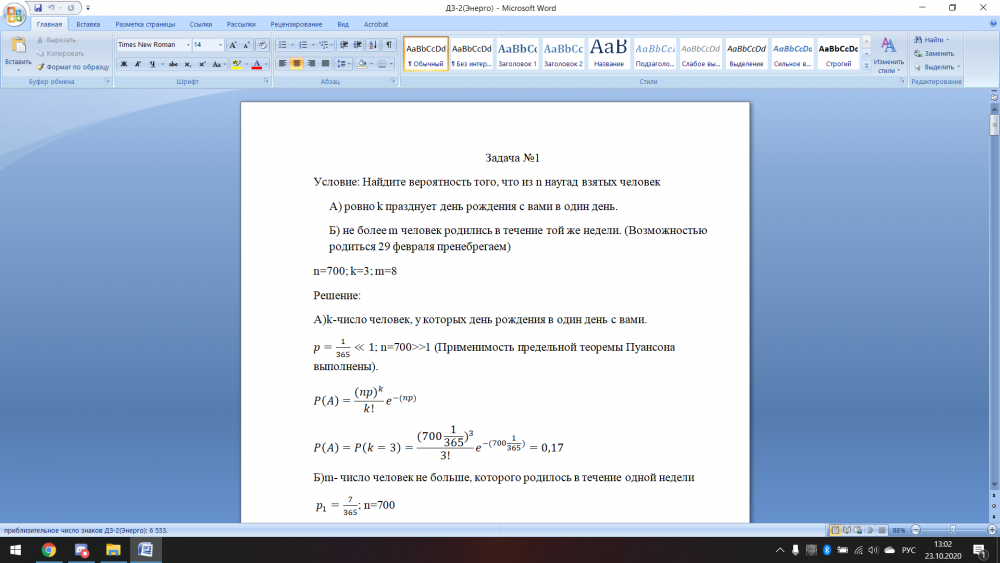Clear formatting icon in Font group

tap(262, 45)
